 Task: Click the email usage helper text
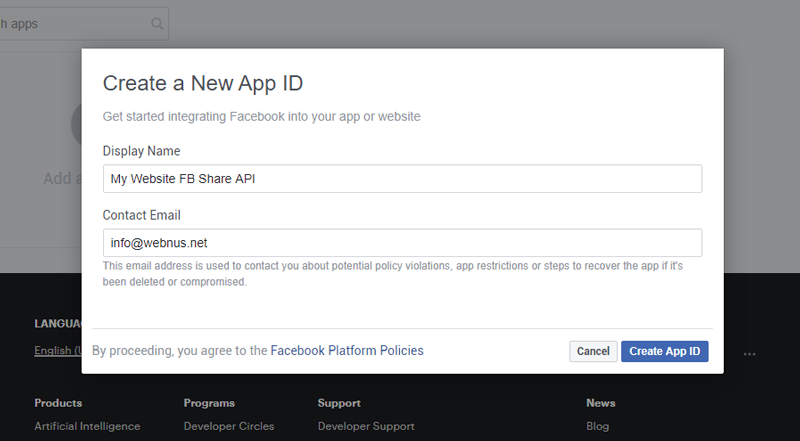coord(392,274)
